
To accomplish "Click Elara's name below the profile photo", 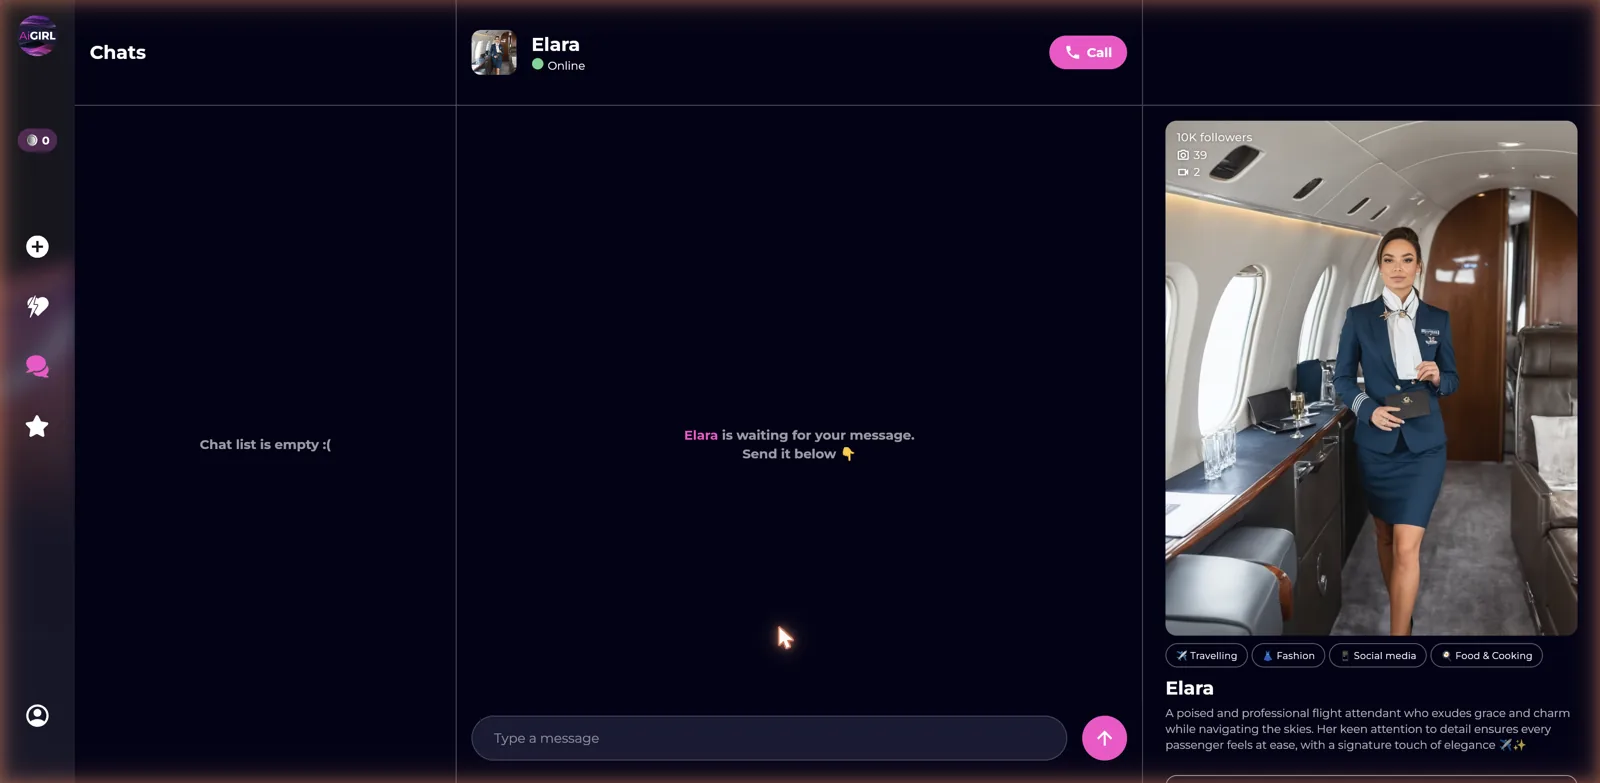I will [x=1189, y=688].
